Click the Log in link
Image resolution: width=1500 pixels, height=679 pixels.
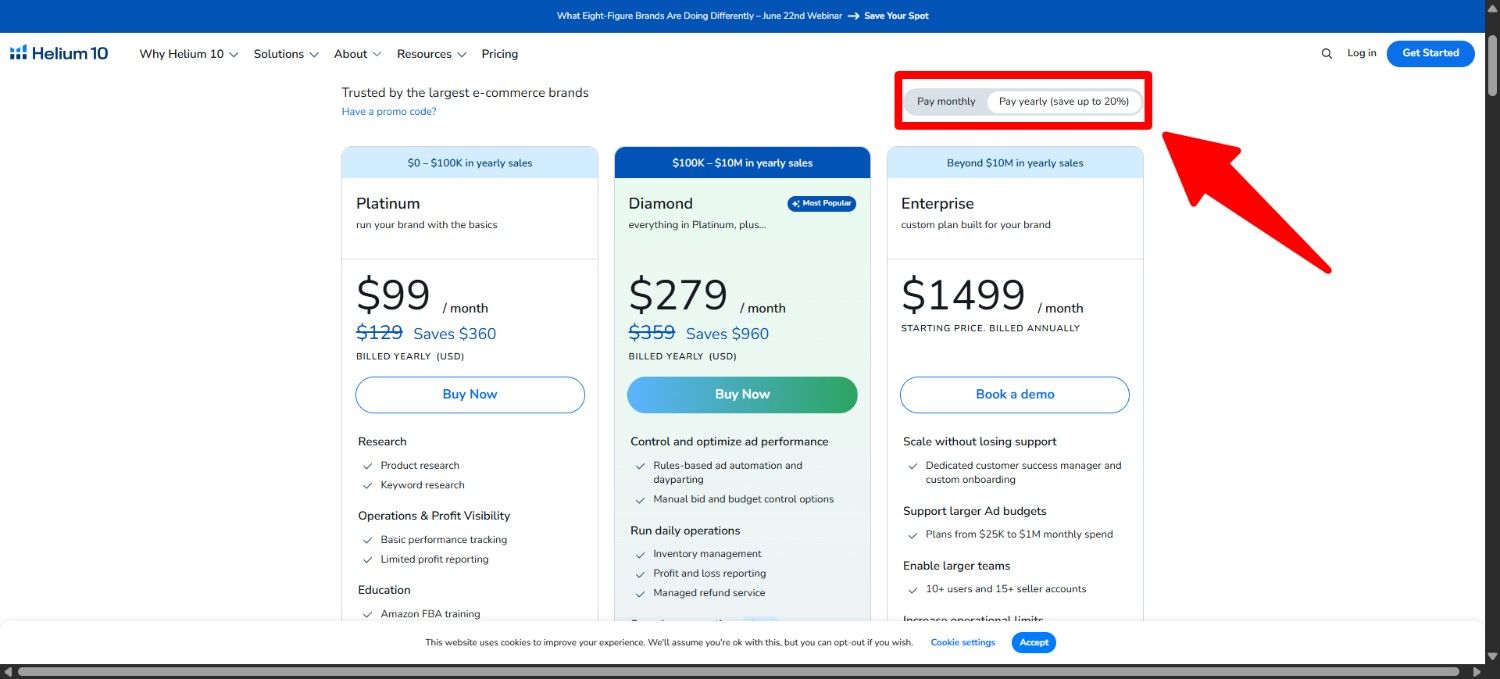(1361, 53)
